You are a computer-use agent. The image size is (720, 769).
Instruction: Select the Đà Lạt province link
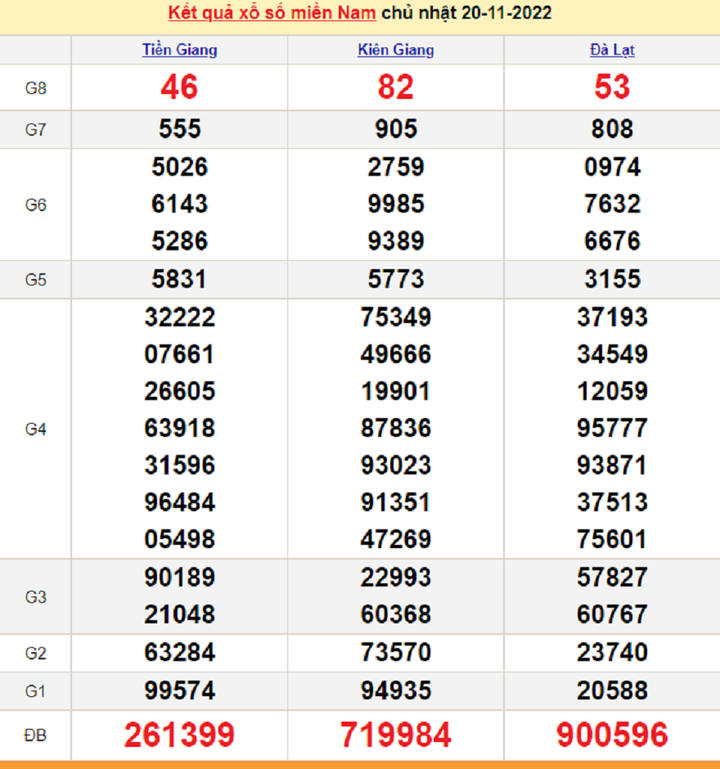611,50
